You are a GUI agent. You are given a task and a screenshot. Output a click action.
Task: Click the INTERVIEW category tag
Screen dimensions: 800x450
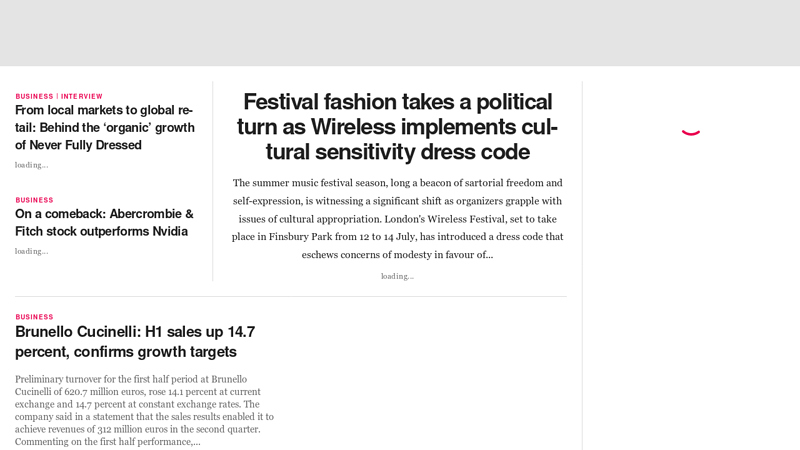coord(82,96)
